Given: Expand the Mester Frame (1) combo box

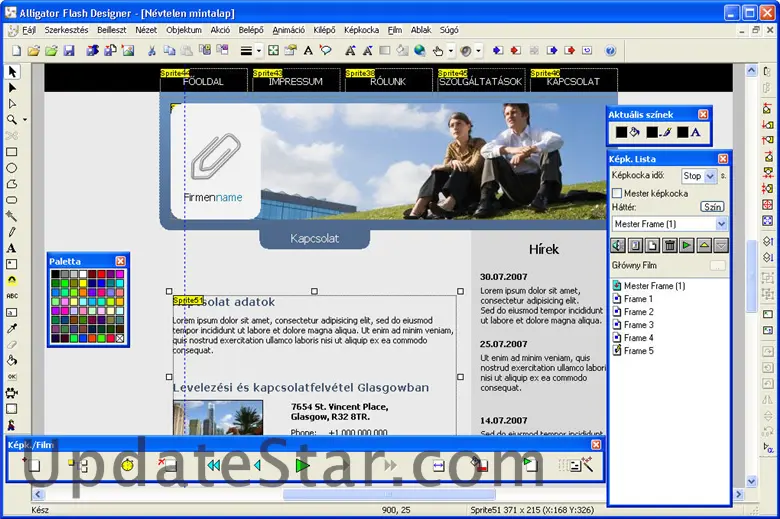Looking at the screenshot, I should [721, 224].
